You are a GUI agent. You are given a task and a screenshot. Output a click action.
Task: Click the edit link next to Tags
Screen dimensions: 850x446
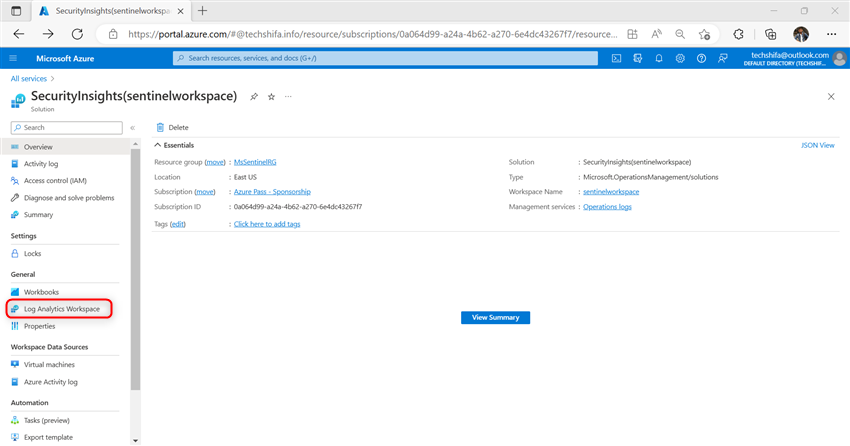tap(178, 224)
